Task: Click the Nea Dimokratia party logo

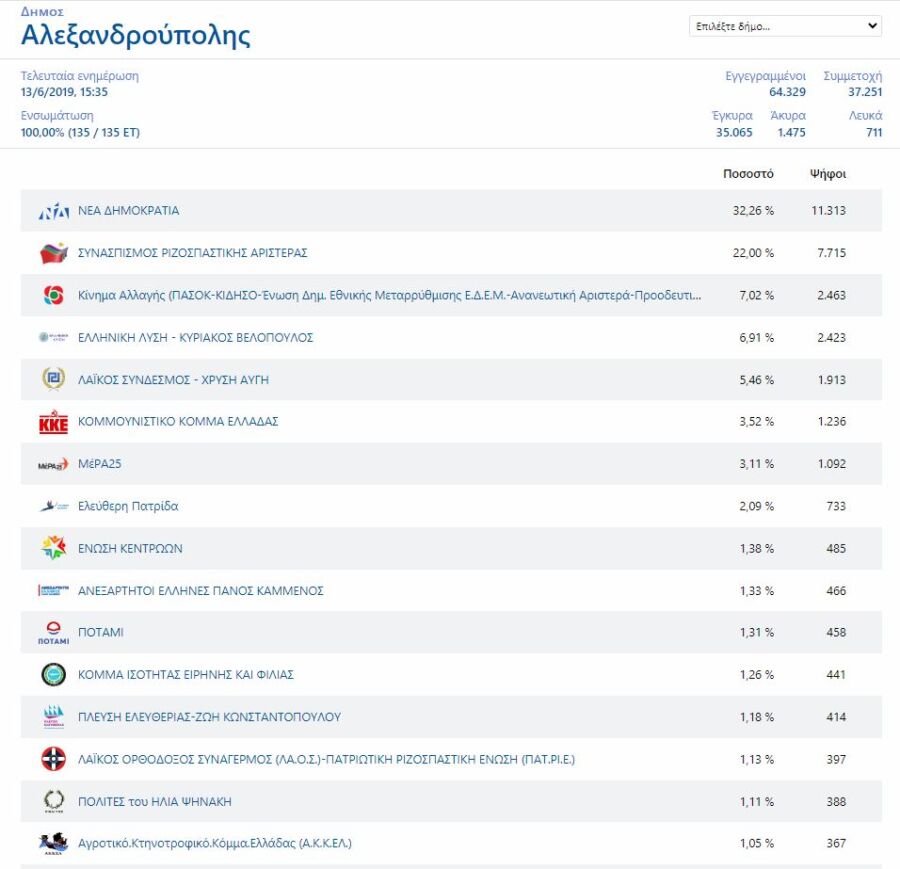Action: click(x=53, y=211)
